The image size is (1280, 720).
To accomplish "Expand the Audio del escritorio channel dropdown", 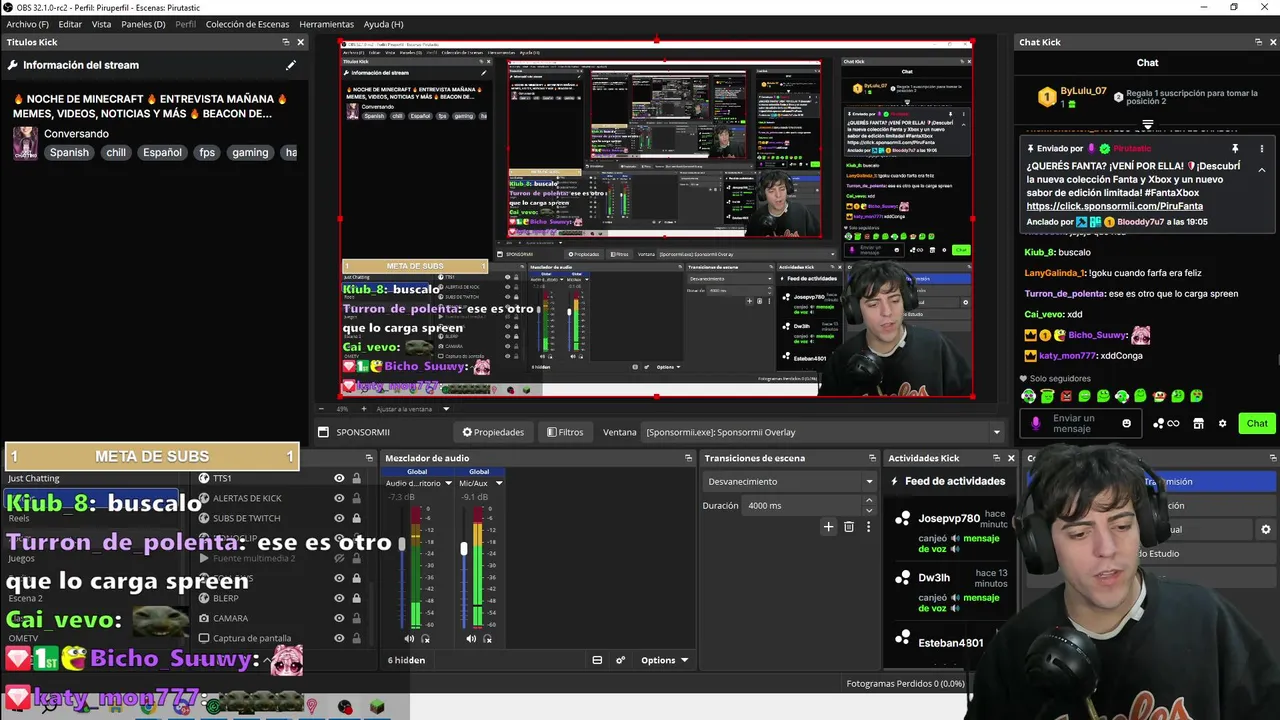I will [x=449, y=483].
